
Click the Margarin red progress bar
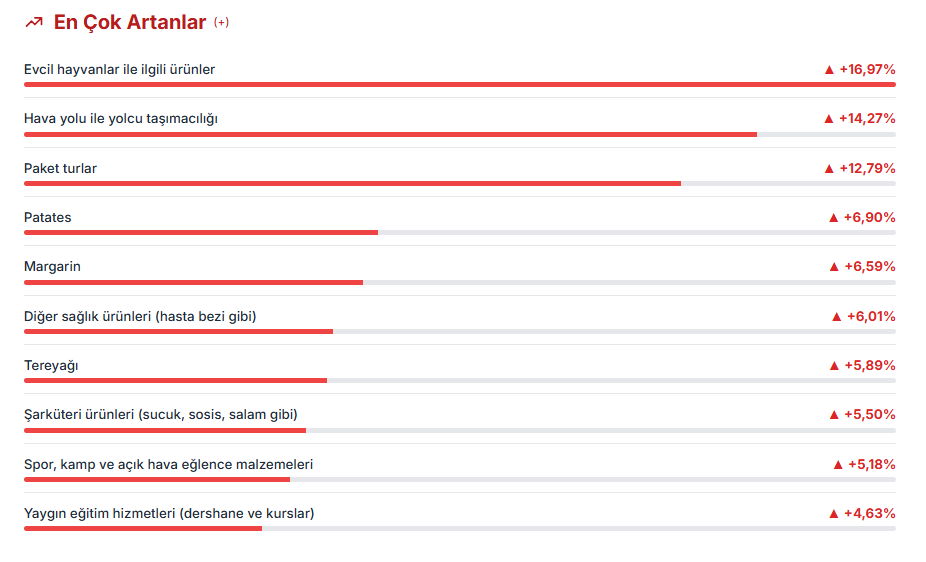193,282
